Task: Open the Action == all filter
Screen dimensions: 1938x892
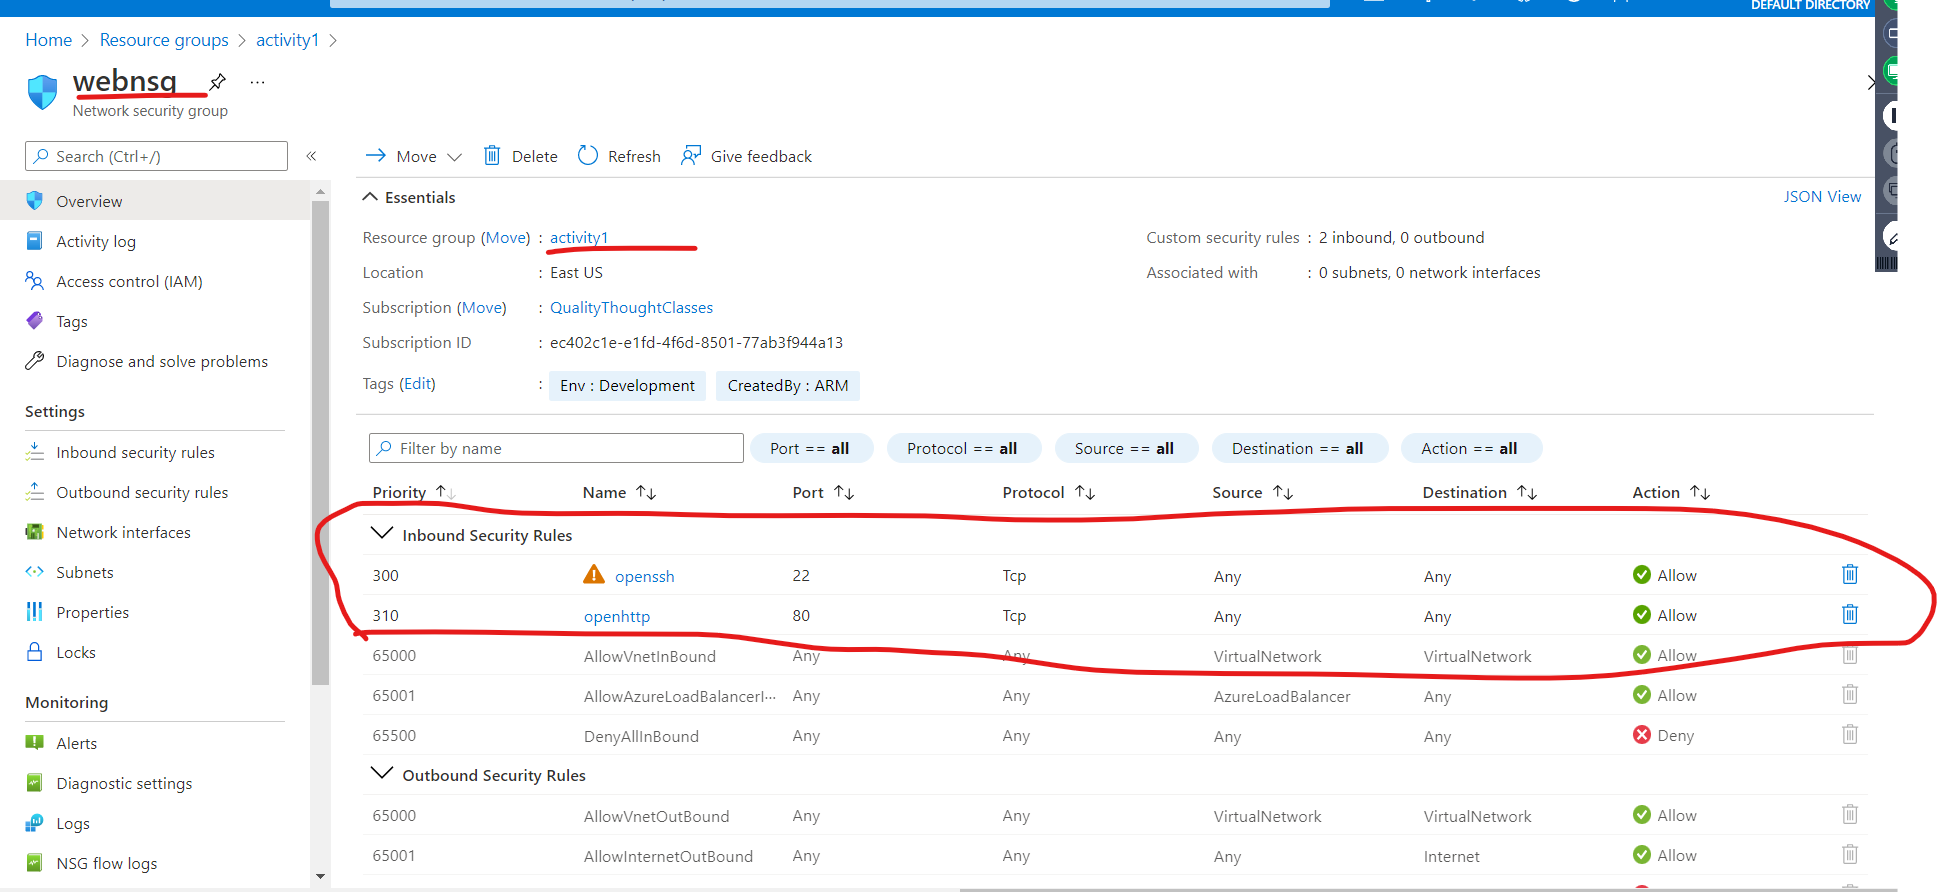Action: tap(1470, 448)
